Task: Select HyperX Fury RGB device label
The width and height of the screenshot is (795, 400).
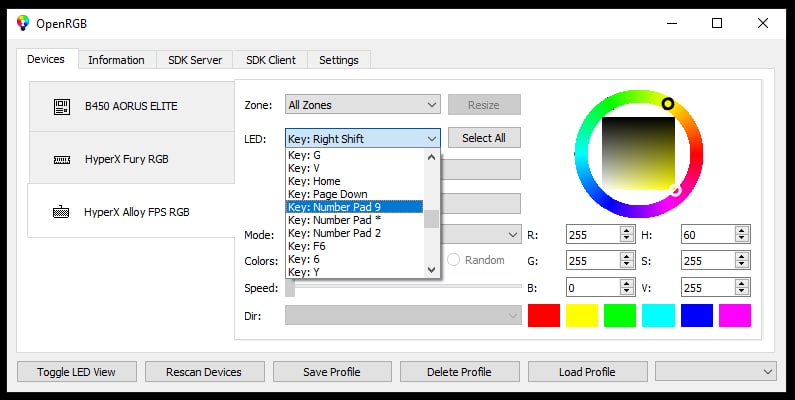Action: (x=127, y=159)
